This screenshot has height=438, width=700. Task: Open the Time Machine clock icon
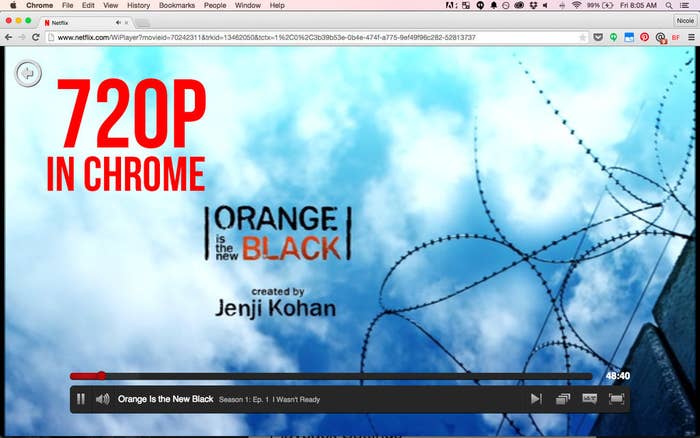[x=506, y=5]
